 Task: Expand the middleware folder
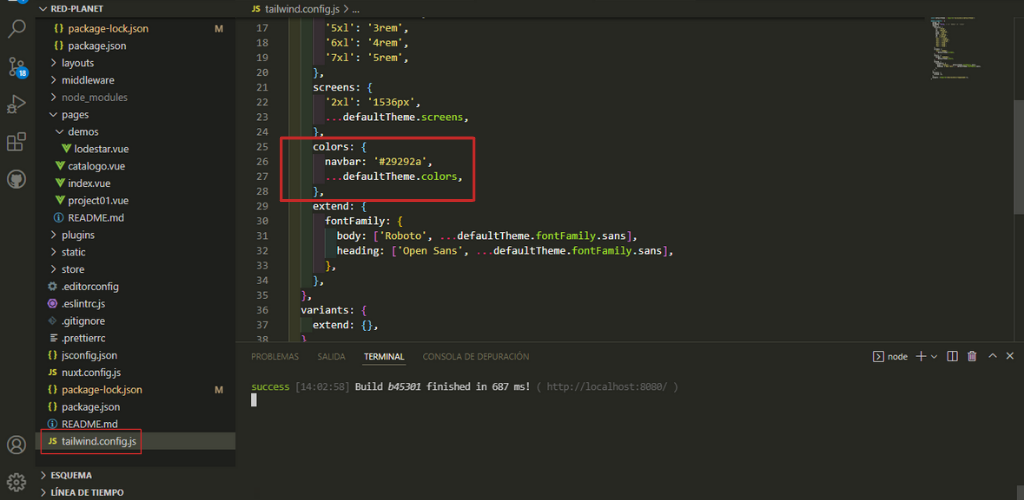pos(88,80)
